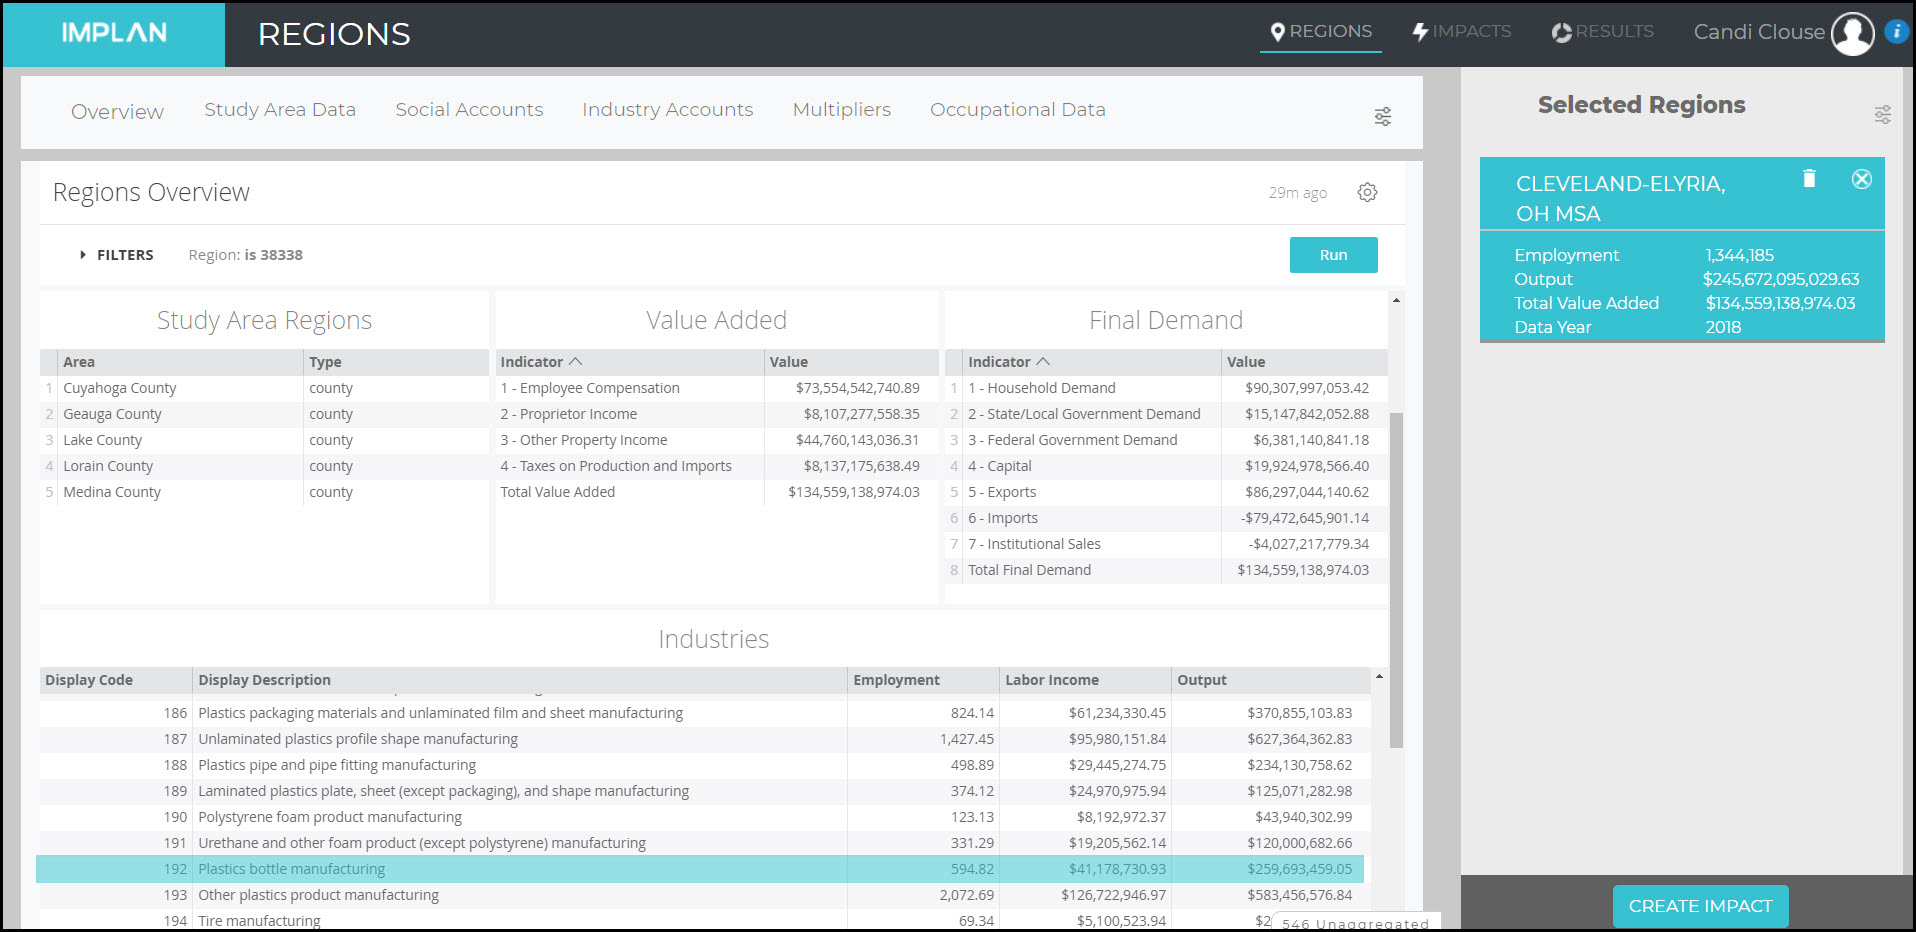Select the Geauga County row
Viewport: 1916px width, 932px height.
pos(265,414)
